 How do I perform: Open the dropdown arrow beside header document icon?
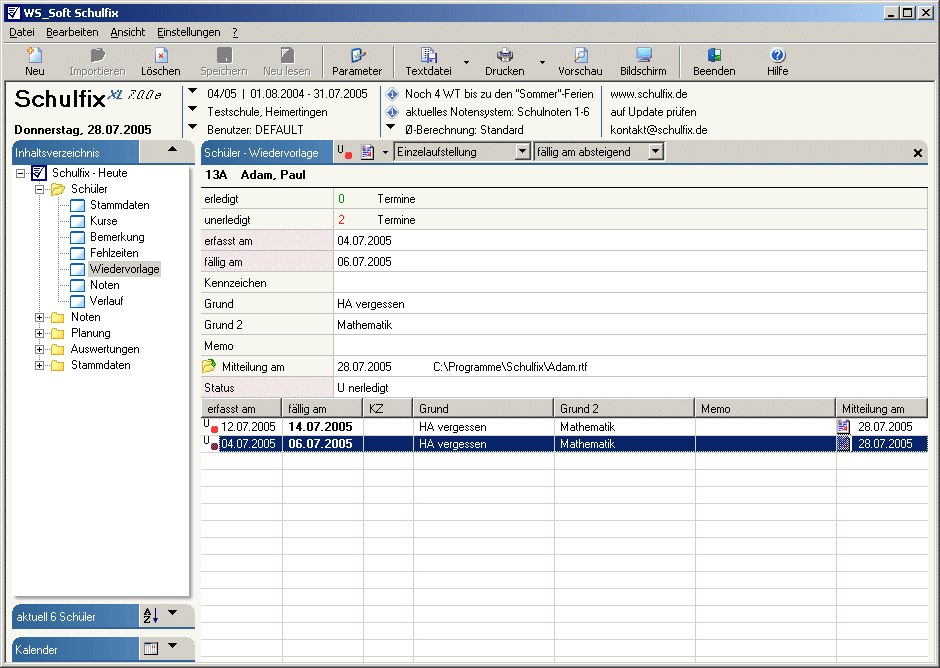(385, 152)
